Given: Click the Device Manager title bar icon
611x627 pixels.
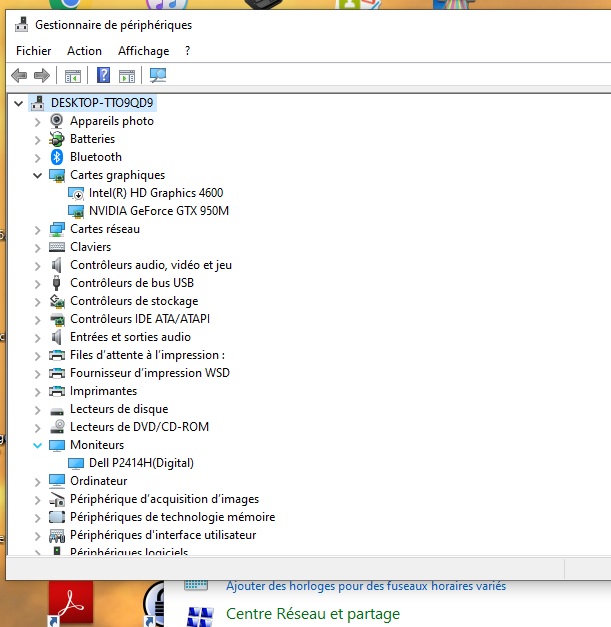Looking at the screenshot, I should click(22, 24).
